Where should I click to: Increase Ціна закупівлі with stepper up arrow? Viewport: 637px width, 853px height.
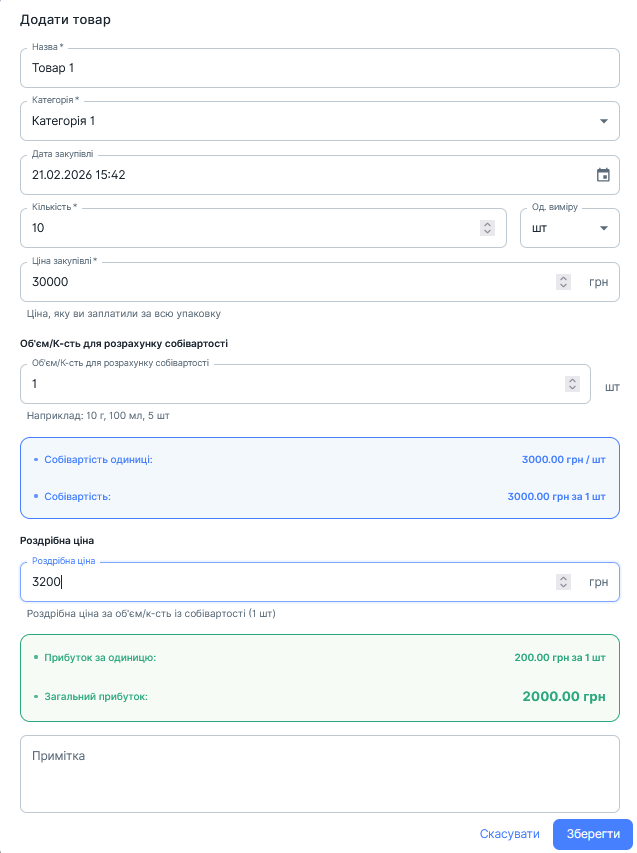pyautogui.click(x=564, y=278)
